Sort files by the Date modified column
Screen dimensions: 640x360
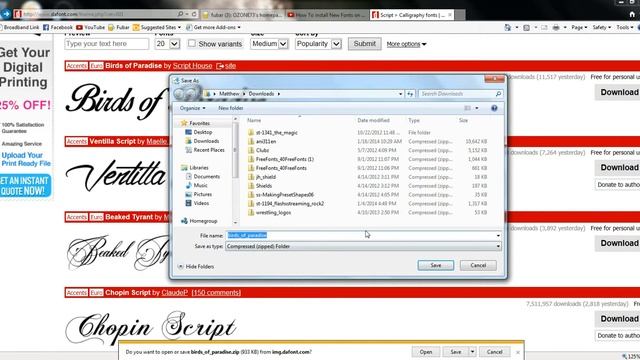(x=373, y=120)
